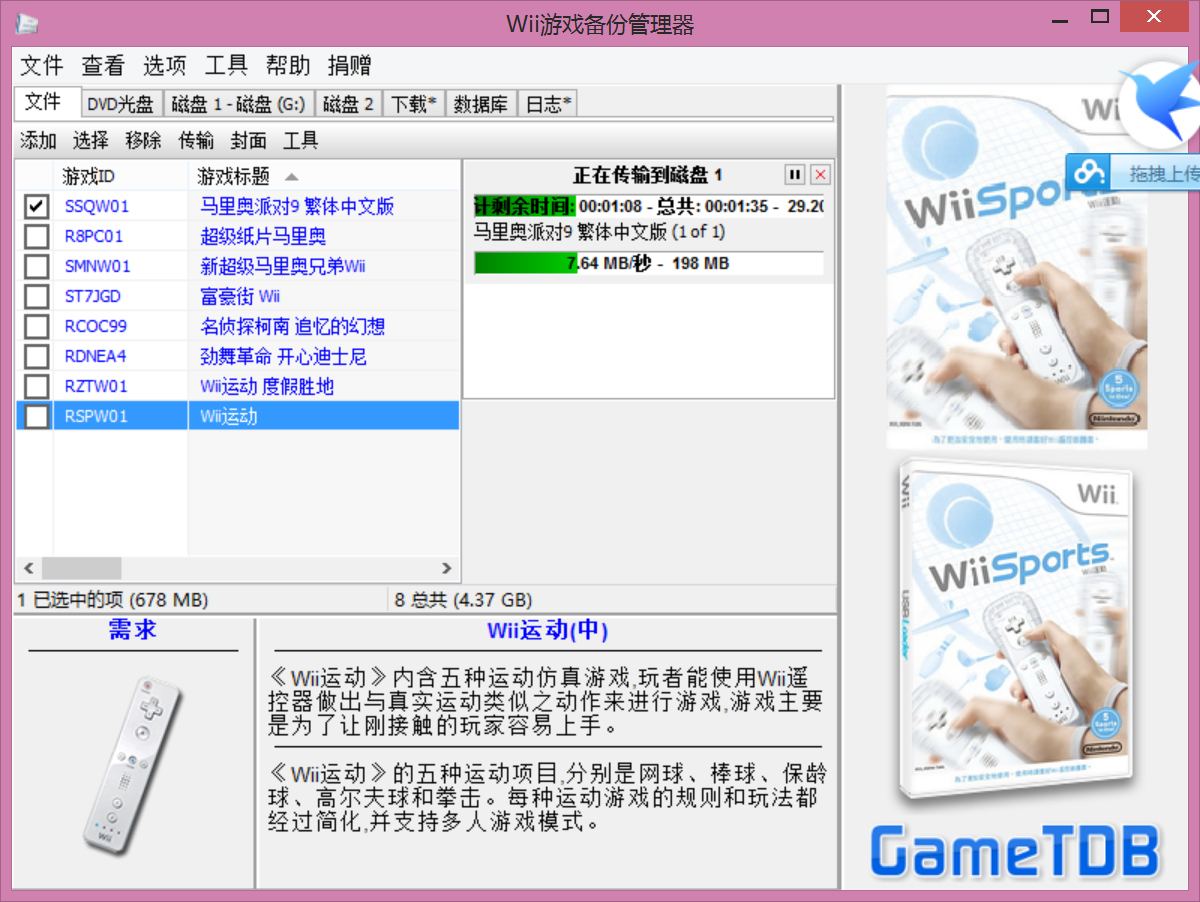Switch to the 磁盘 2 tab
This screenshot has height=902, width=1200.
point(348,104)
